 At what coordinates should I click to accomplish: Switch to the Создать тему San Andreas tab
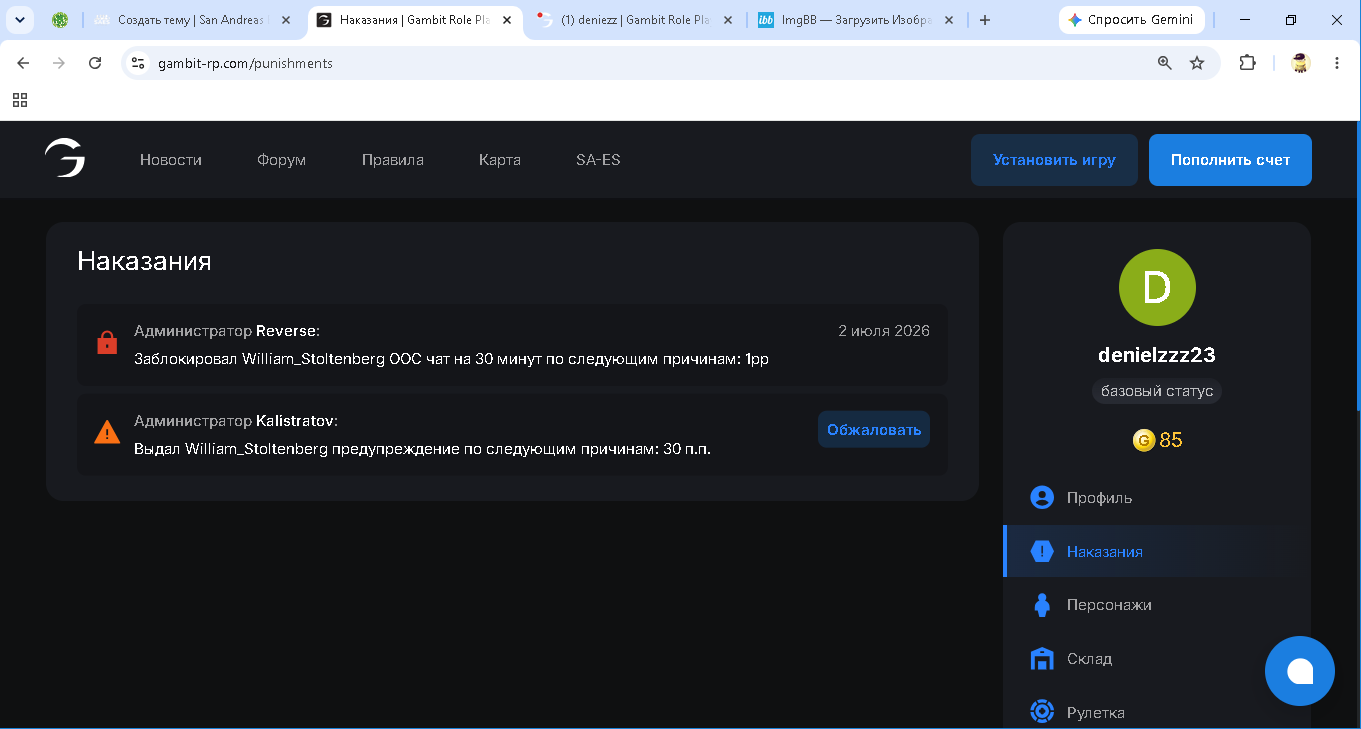[194, 20]
